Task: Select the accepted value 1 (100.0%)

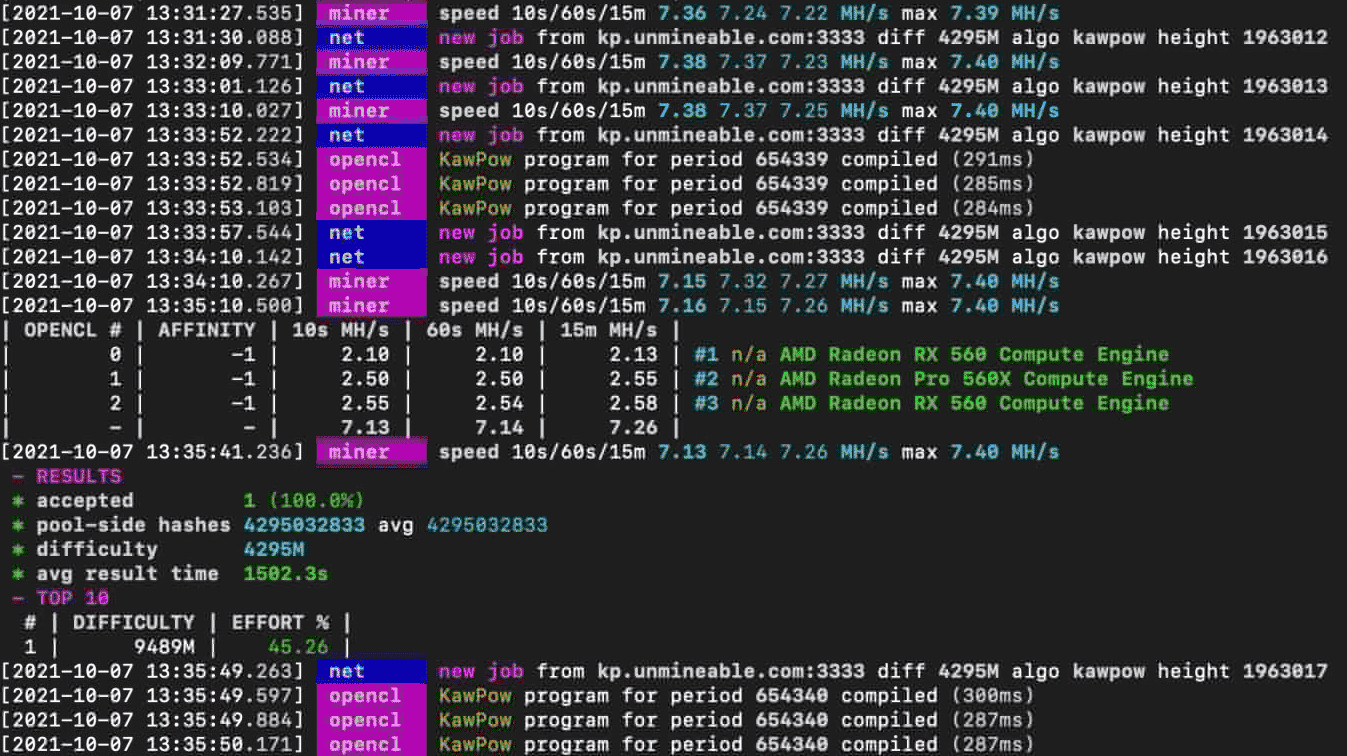Action: point(304,500)
